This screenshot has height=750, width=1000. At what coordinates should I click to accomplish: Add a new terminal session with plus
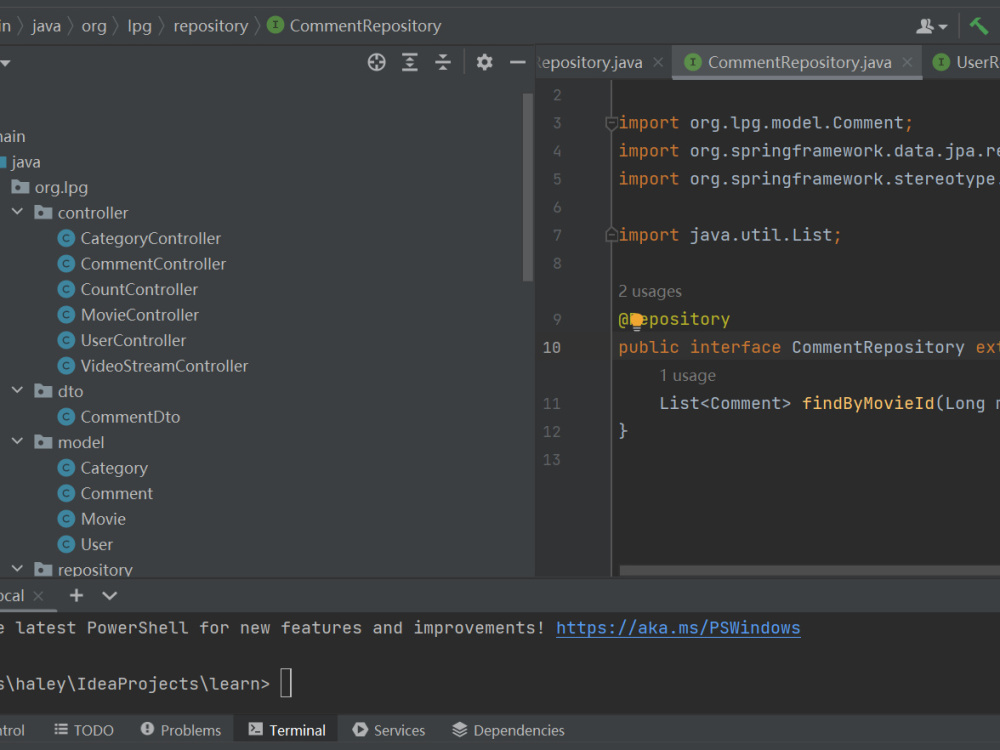coord(77,596)
